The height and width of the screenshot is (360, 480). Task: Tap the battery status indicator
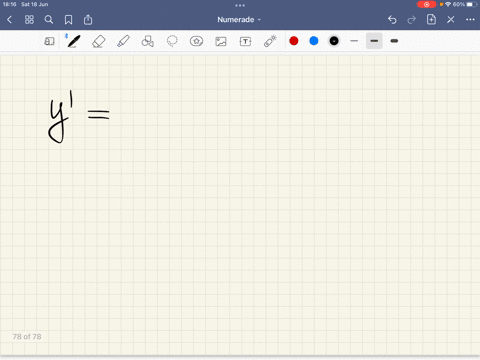465,4
